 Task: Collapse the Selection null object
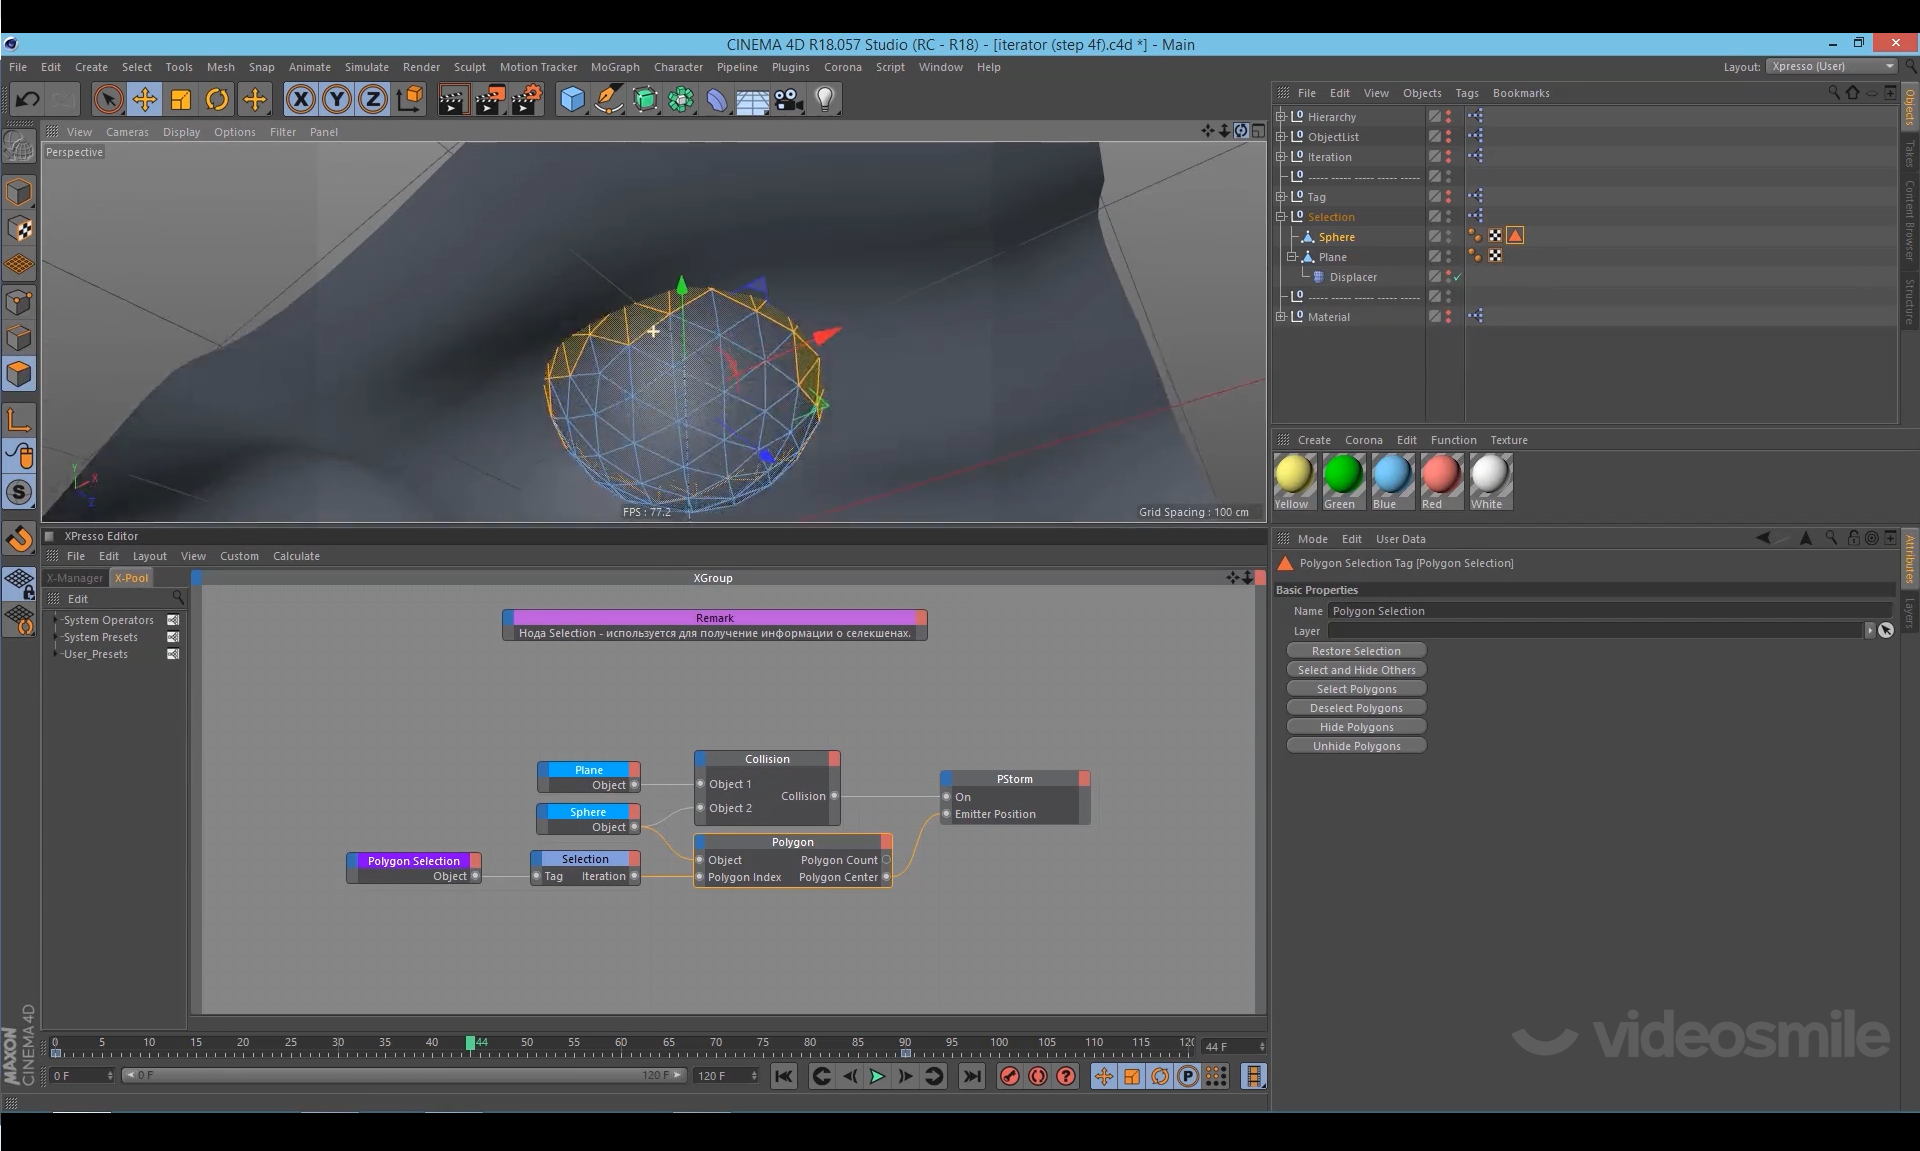pos(1280,217)
